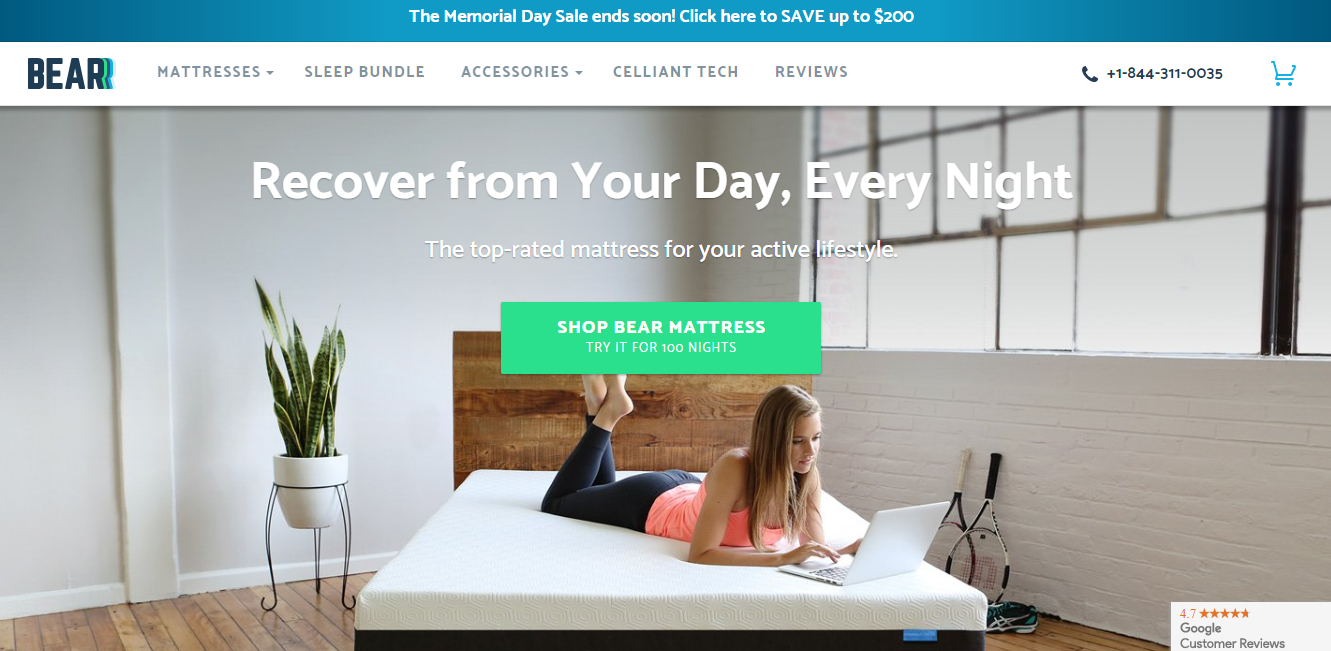Navigate to Celliant Tech

[x=676, y=72]
